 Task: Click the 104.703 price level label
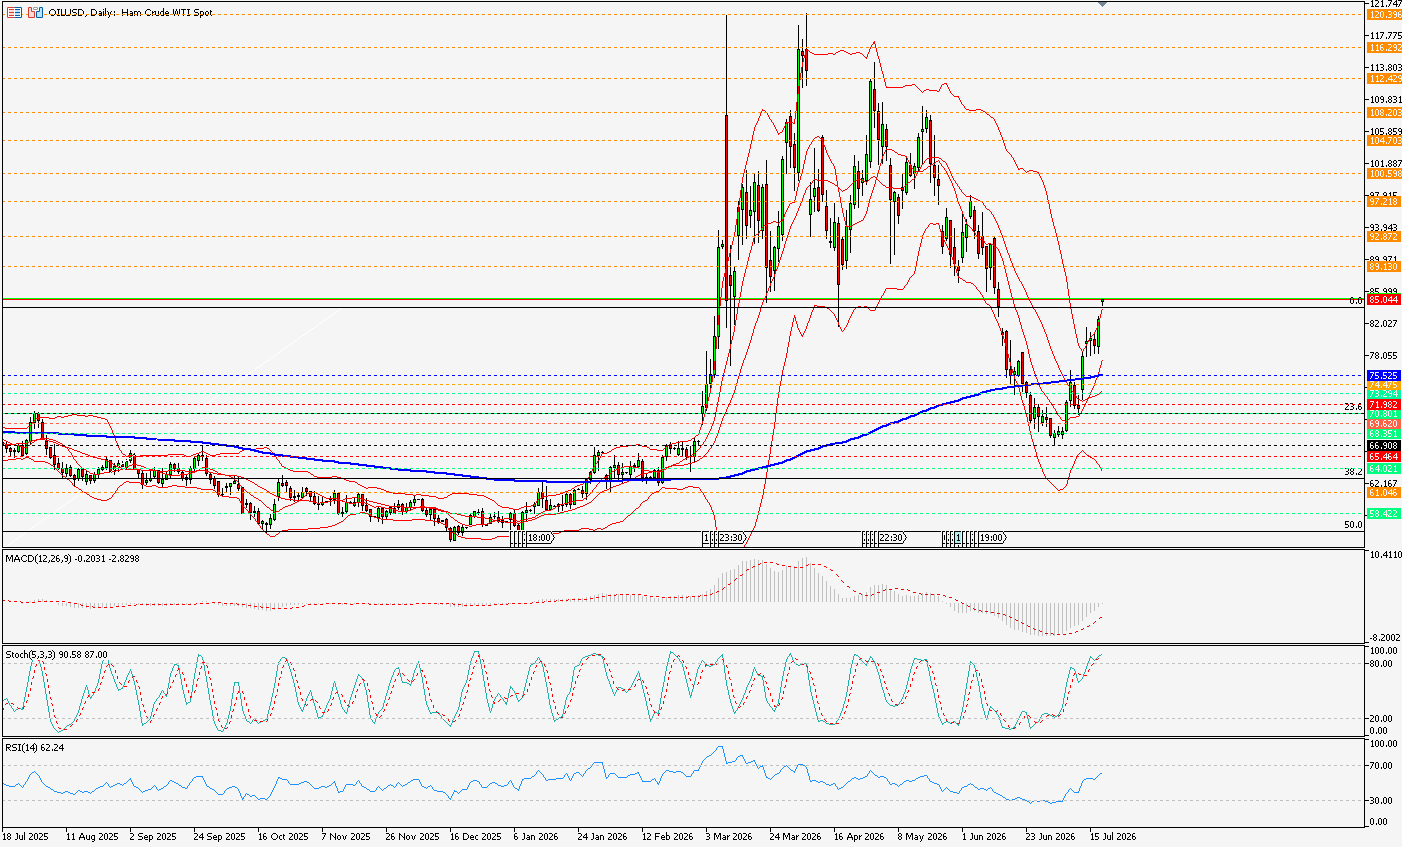[x=1384, y=140]
